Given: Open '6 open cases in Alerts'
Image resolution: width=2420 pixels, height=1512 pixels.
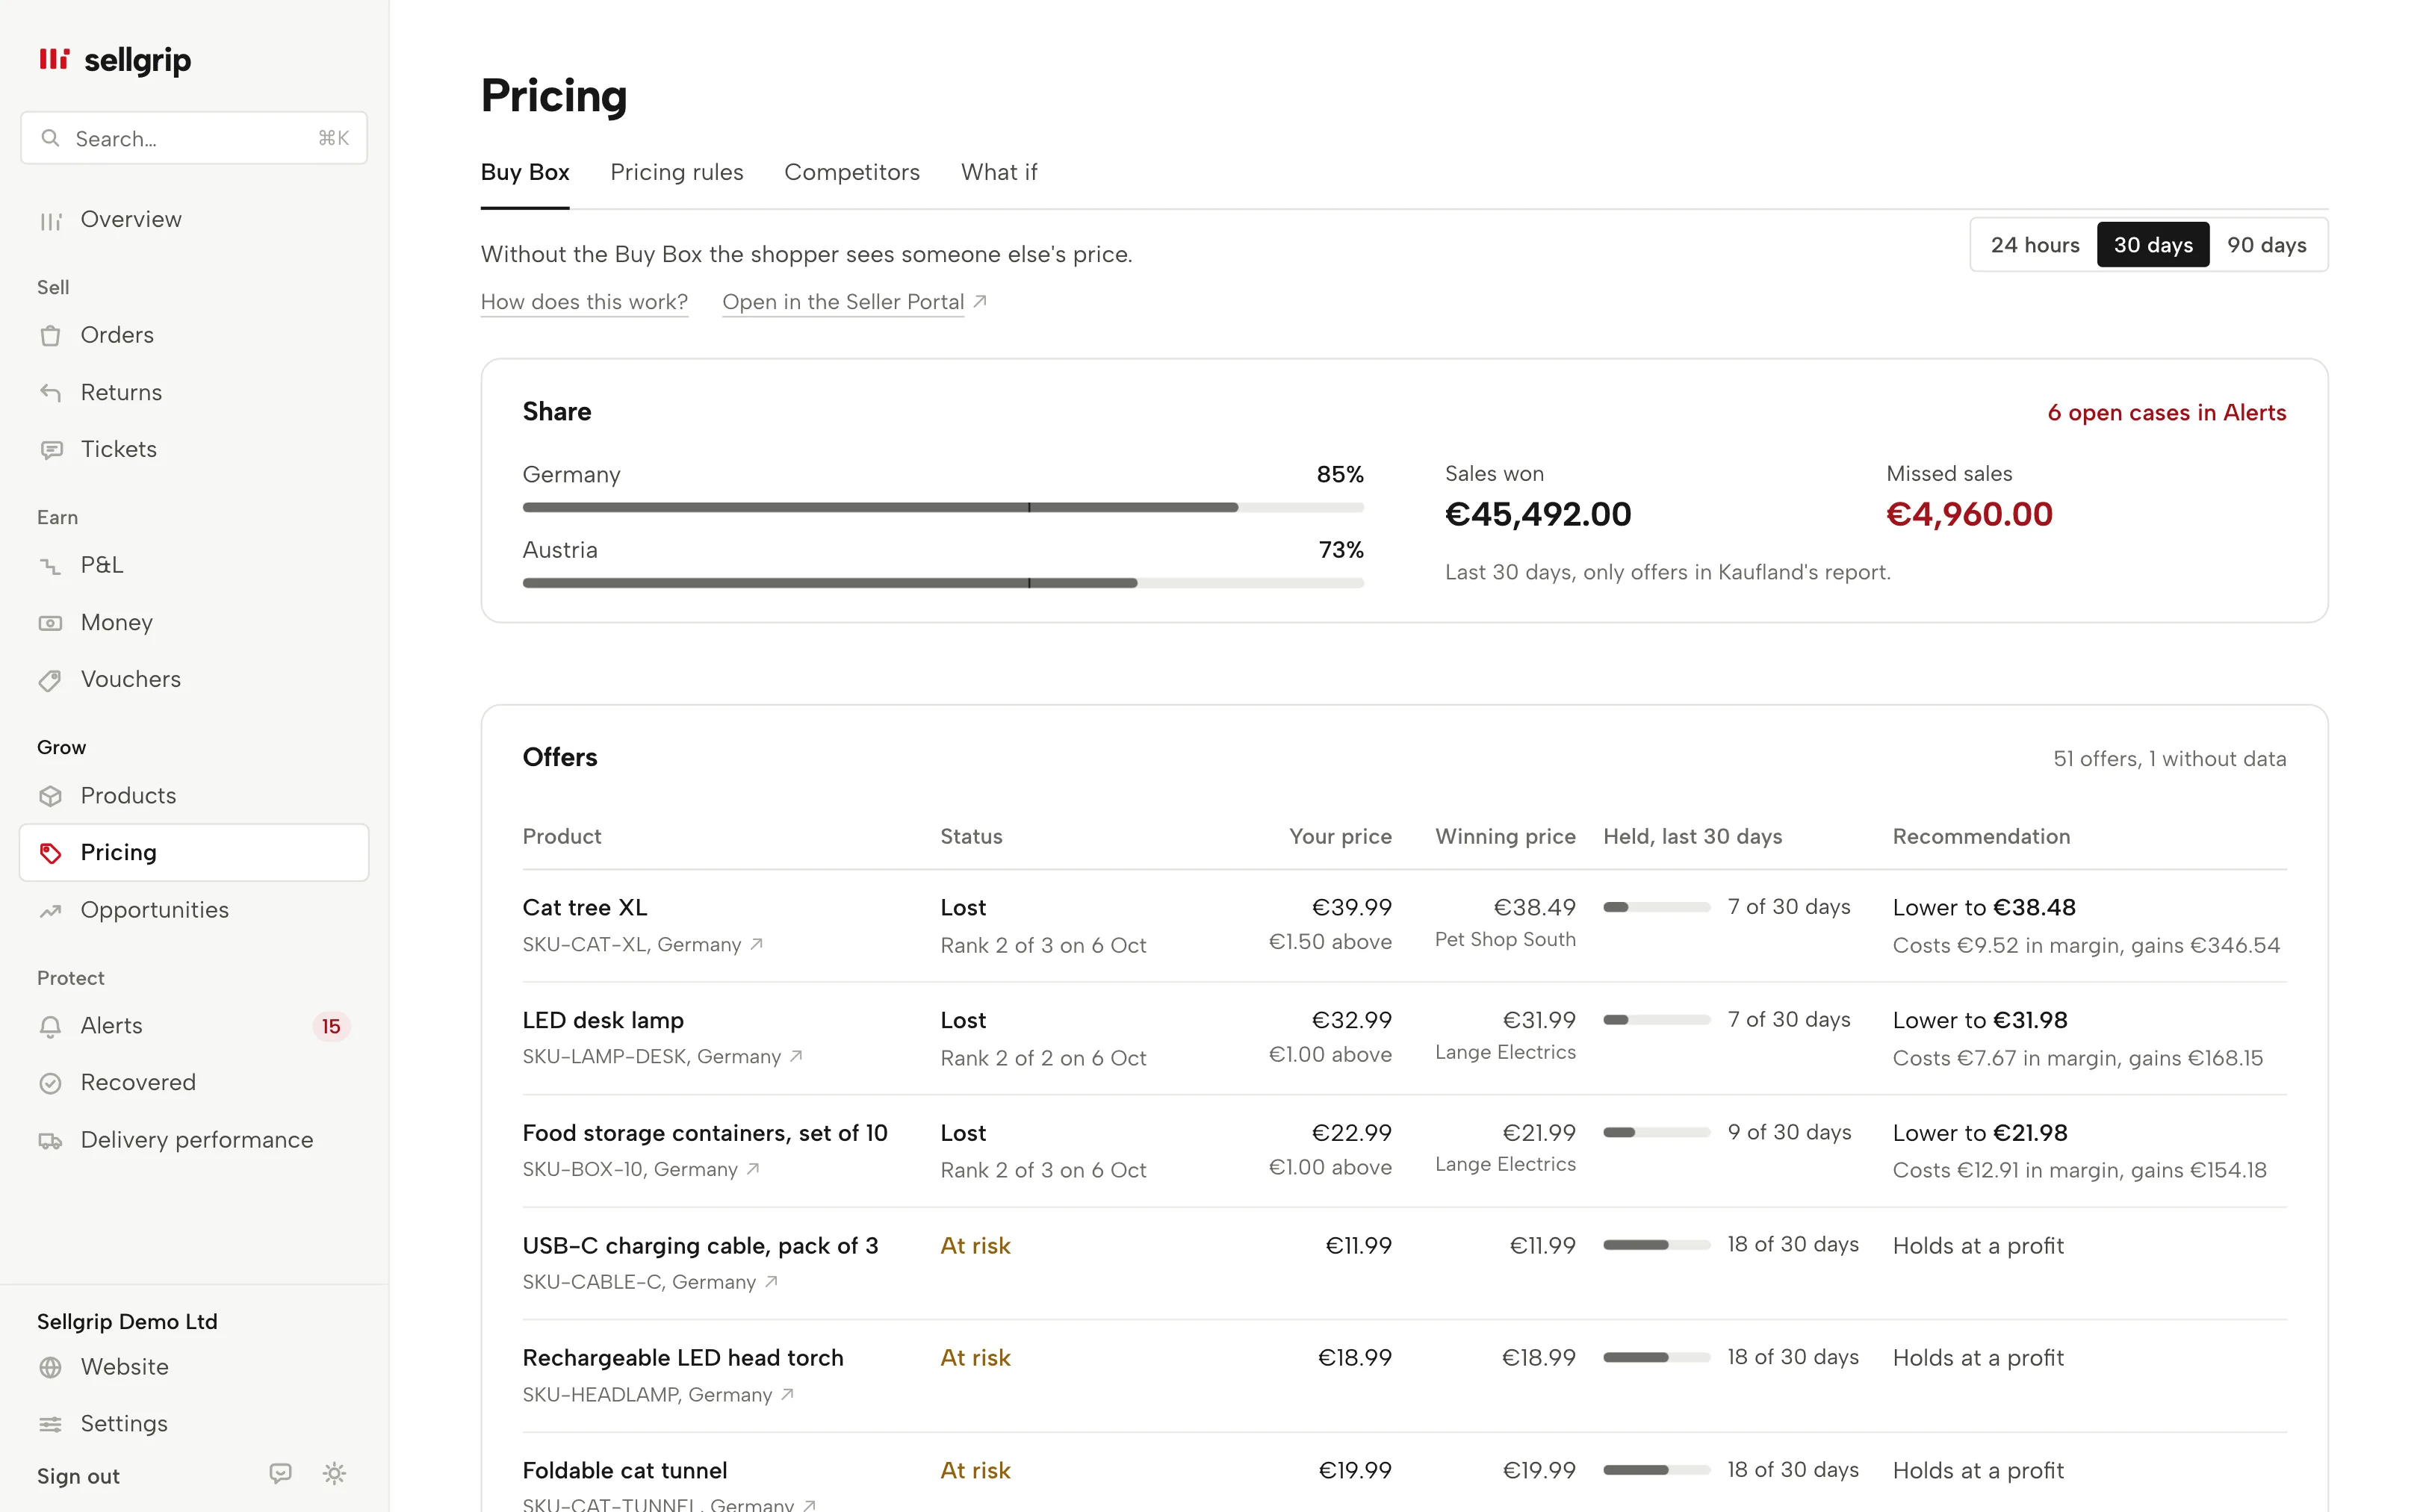Looking at the screenshot, I should [x=2166, y=413].
